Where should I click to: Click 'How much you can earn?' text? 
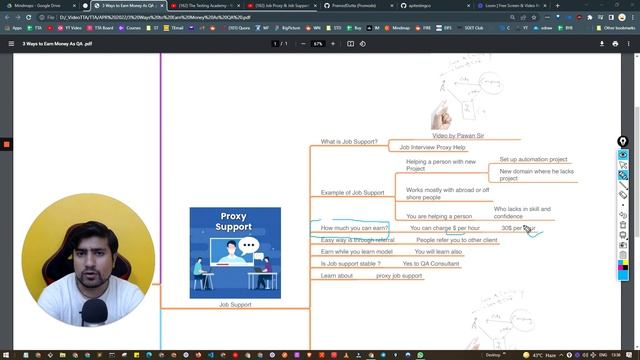pyautogui.click(x=354, y=228)
